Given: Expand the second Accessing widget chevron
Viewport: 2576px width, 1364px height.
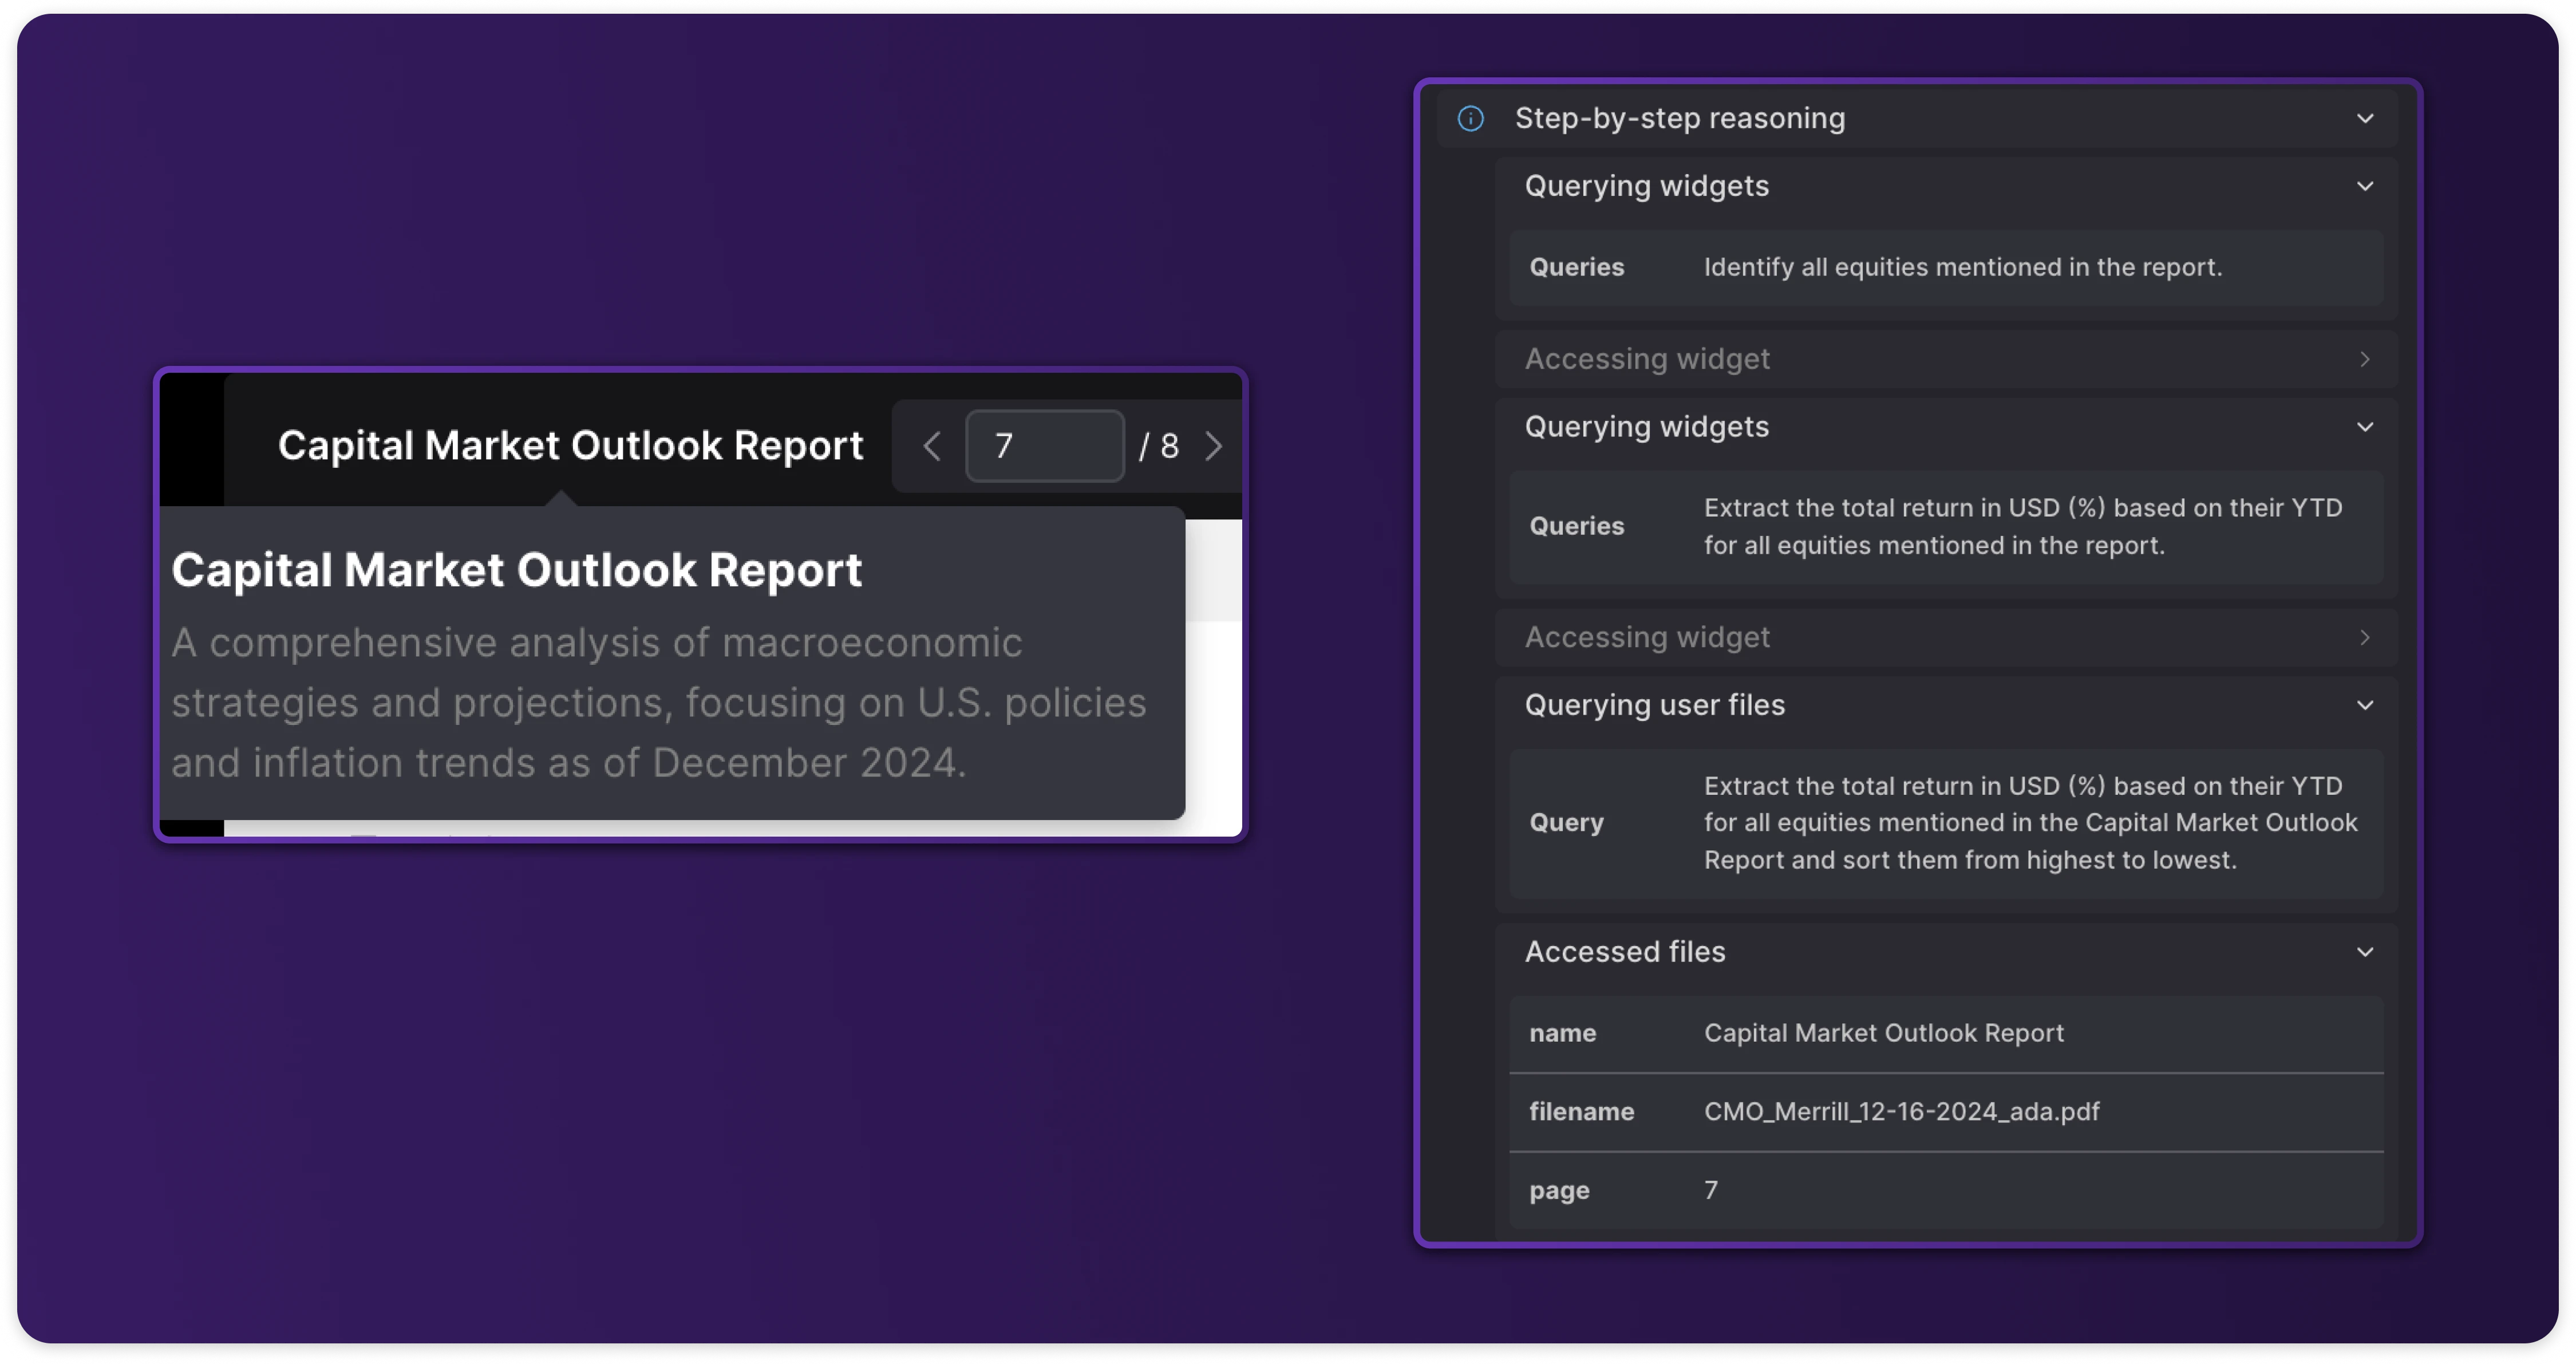Looking at the screenshot, I should click(2365, 637).
